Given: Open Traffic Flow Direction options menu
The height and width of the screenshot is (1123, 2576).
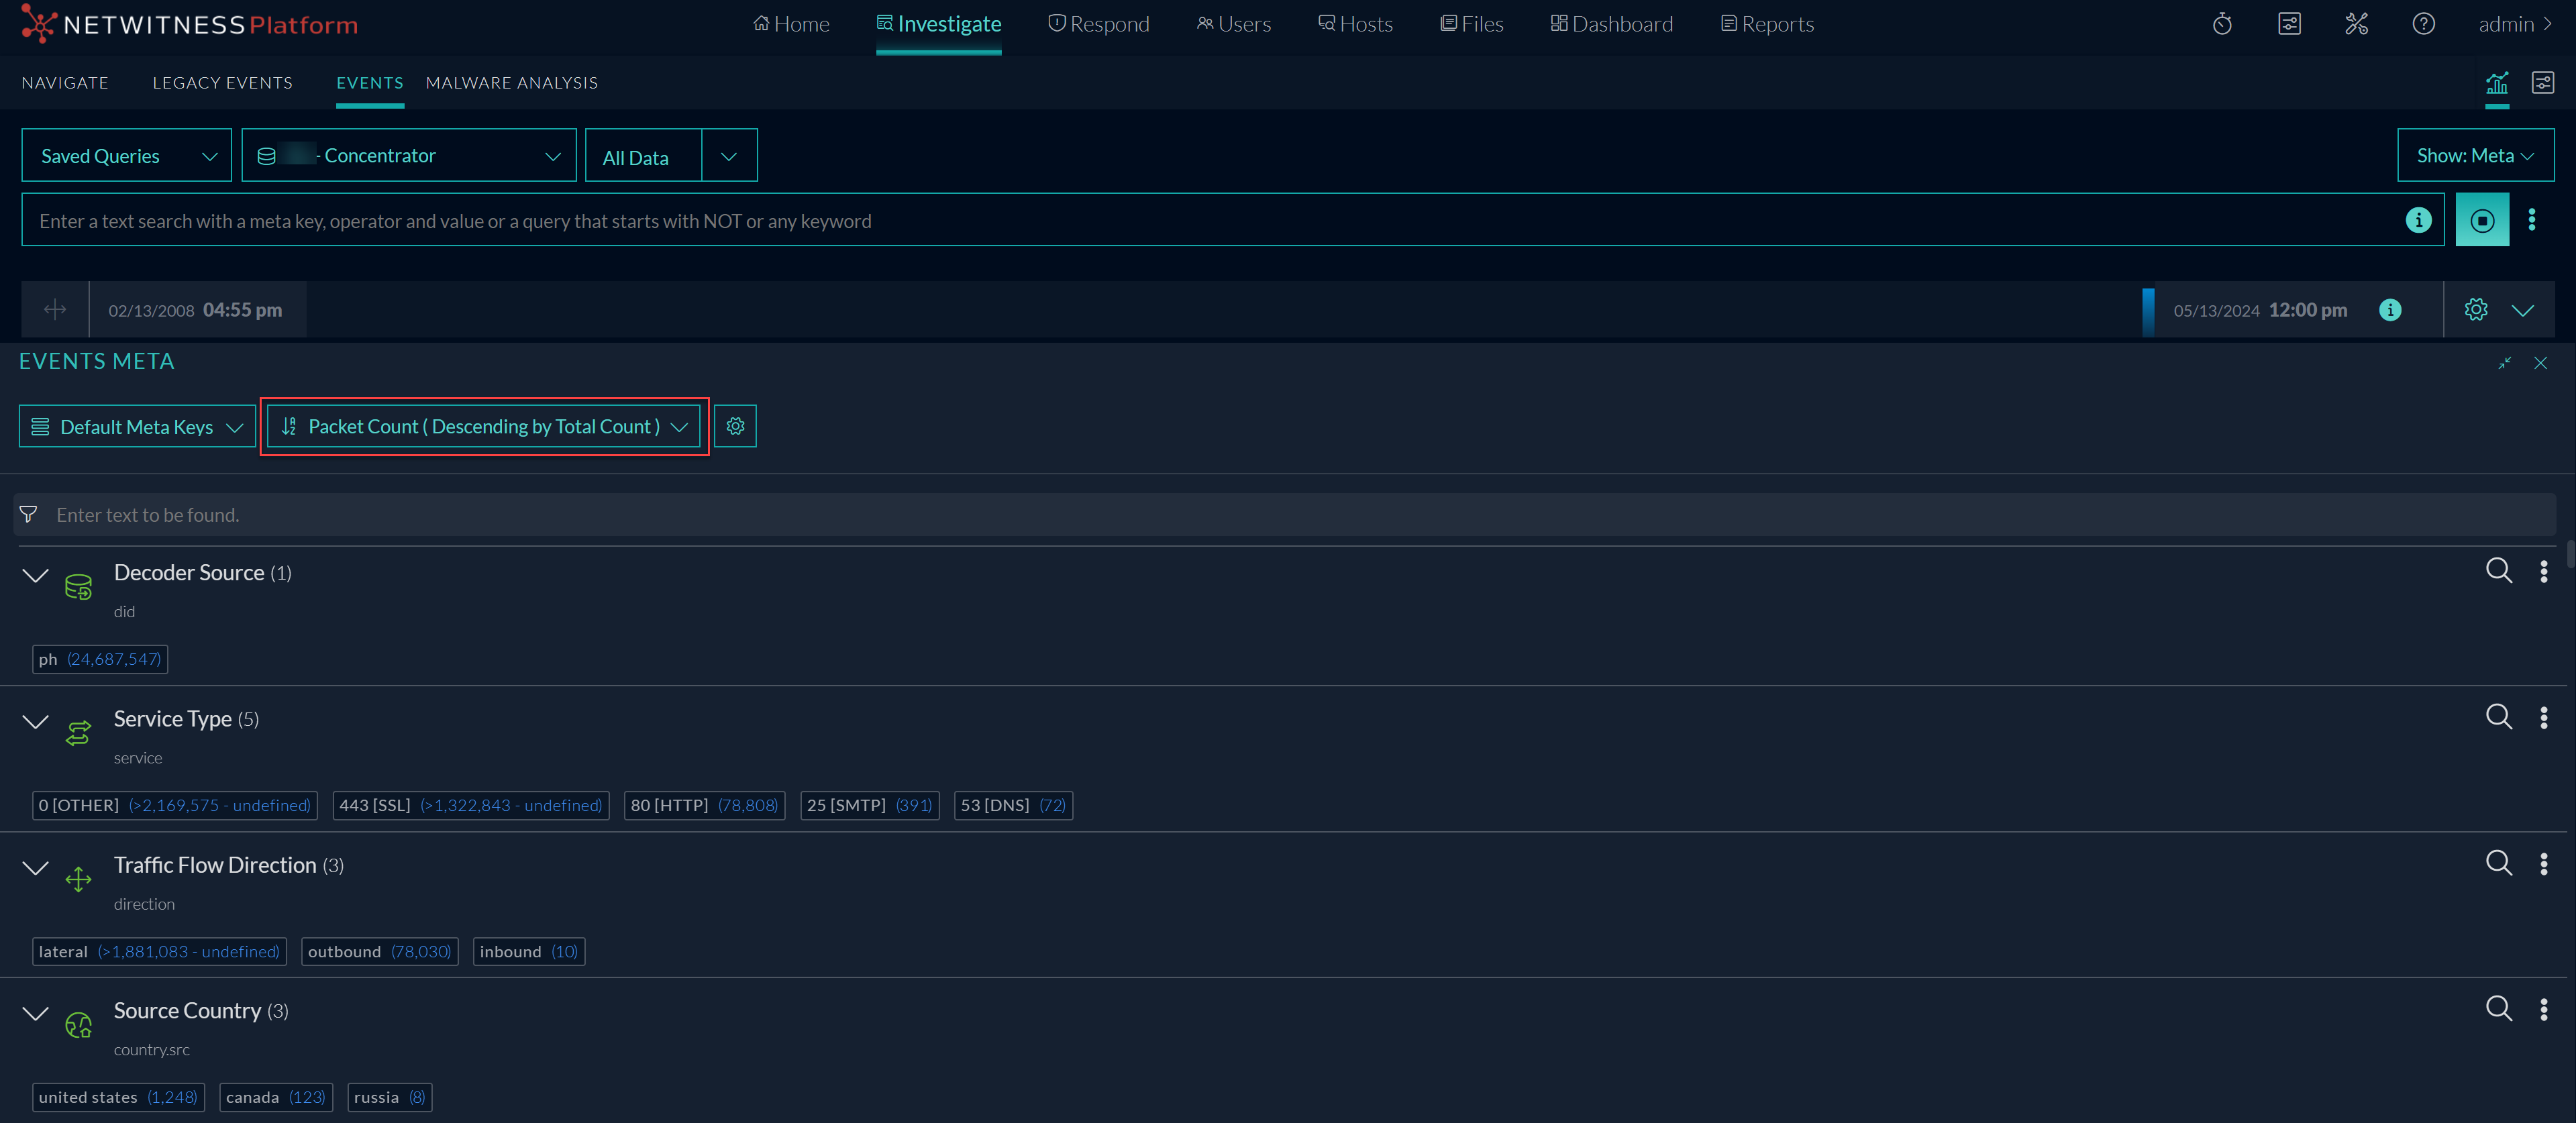Looking at the screenshot, I should coord(2543,864).
